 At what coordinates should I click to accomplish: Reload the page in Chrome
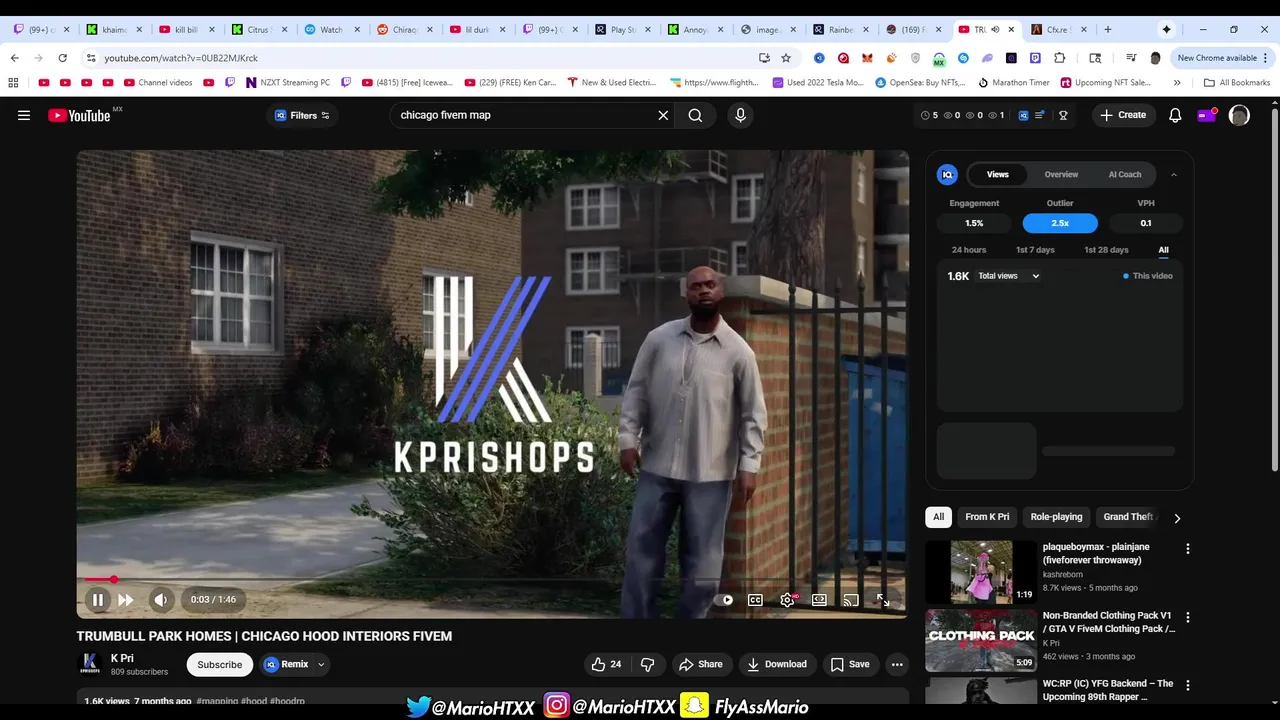click(62, 58)
